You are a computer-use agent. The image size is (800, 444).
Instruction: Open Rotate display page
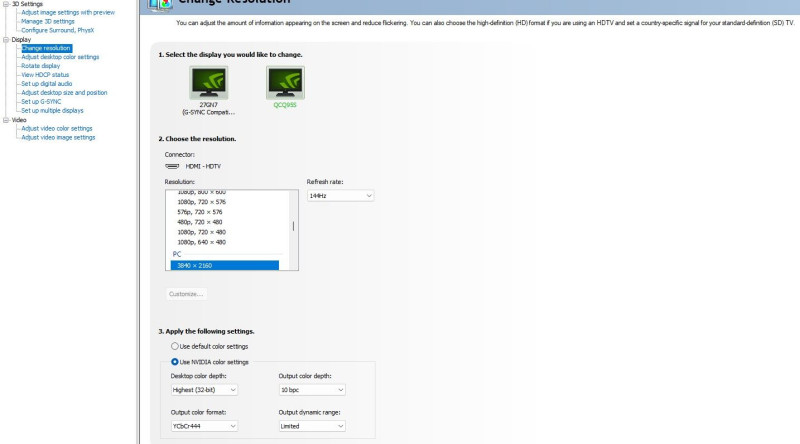click(40, 66)
